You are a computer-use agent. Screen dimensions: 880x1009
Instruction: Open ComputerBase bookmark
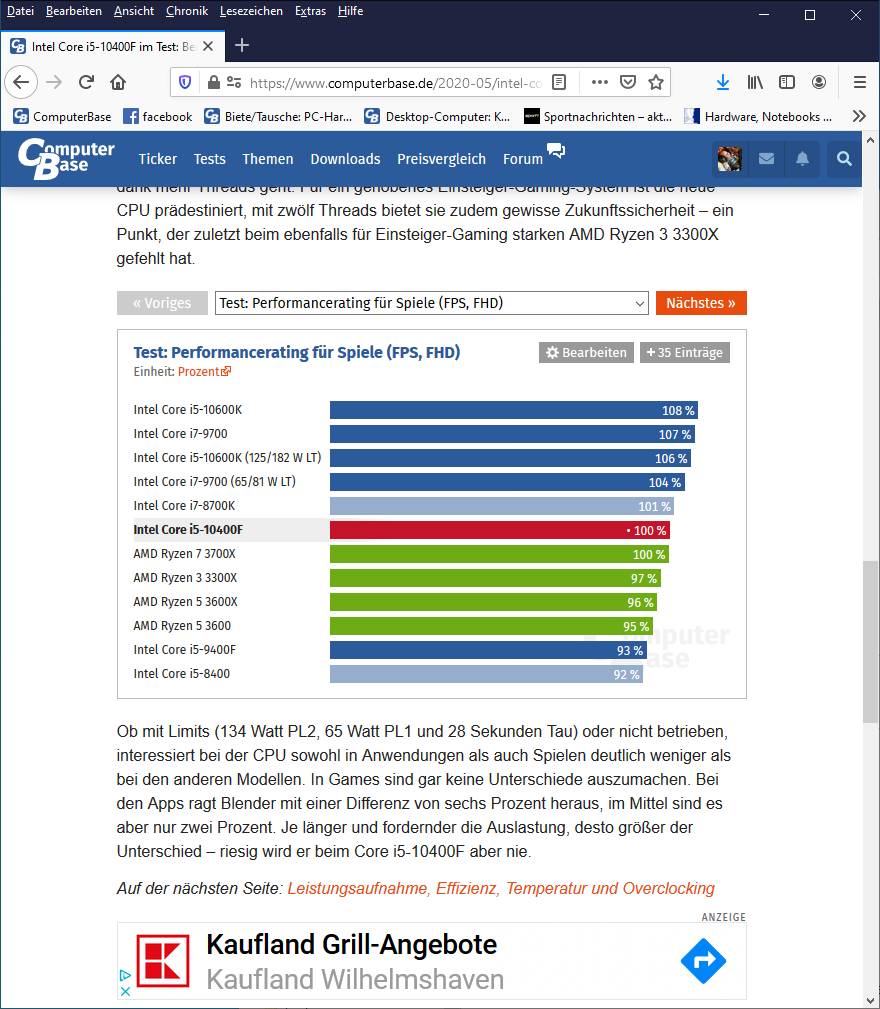point(62,116)
